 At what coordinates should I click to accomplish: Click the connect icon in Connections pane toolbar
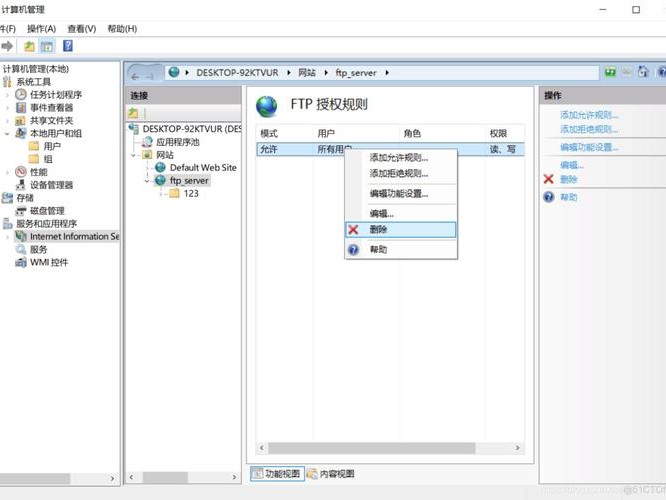tap(133, 113)
